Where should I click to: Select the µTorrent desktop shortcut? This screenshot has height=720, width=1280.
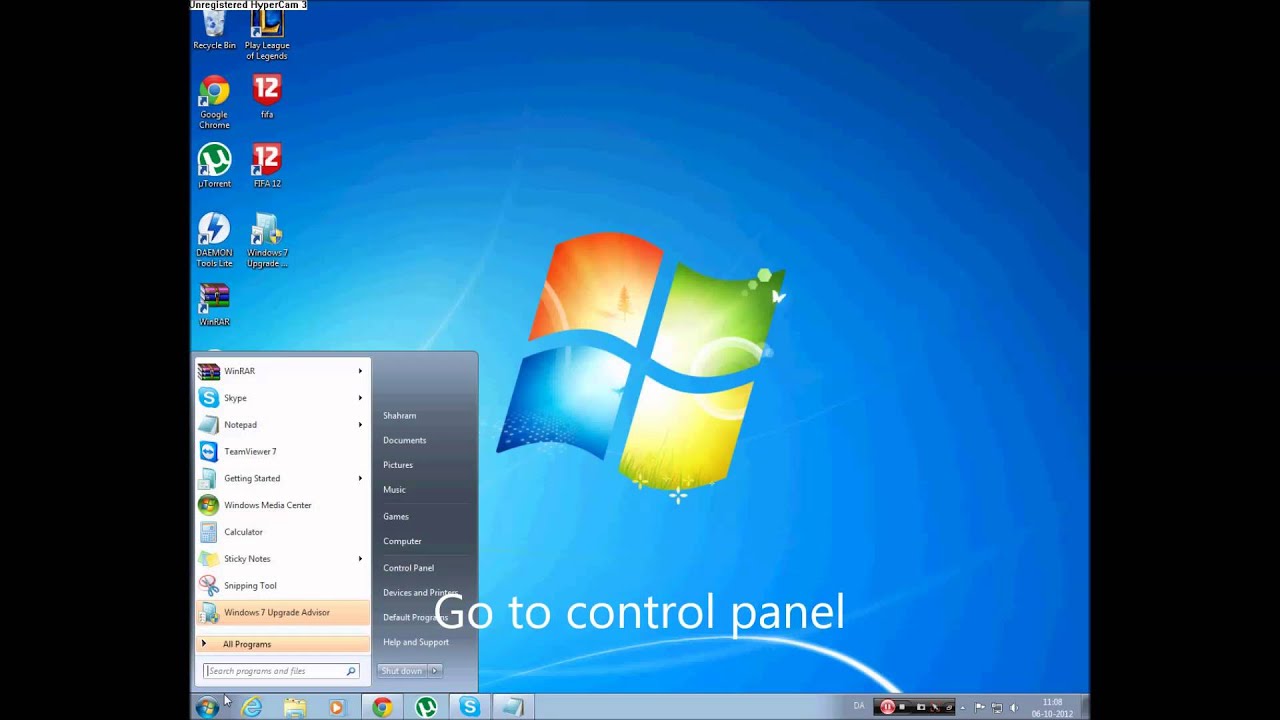pos(214,166)
